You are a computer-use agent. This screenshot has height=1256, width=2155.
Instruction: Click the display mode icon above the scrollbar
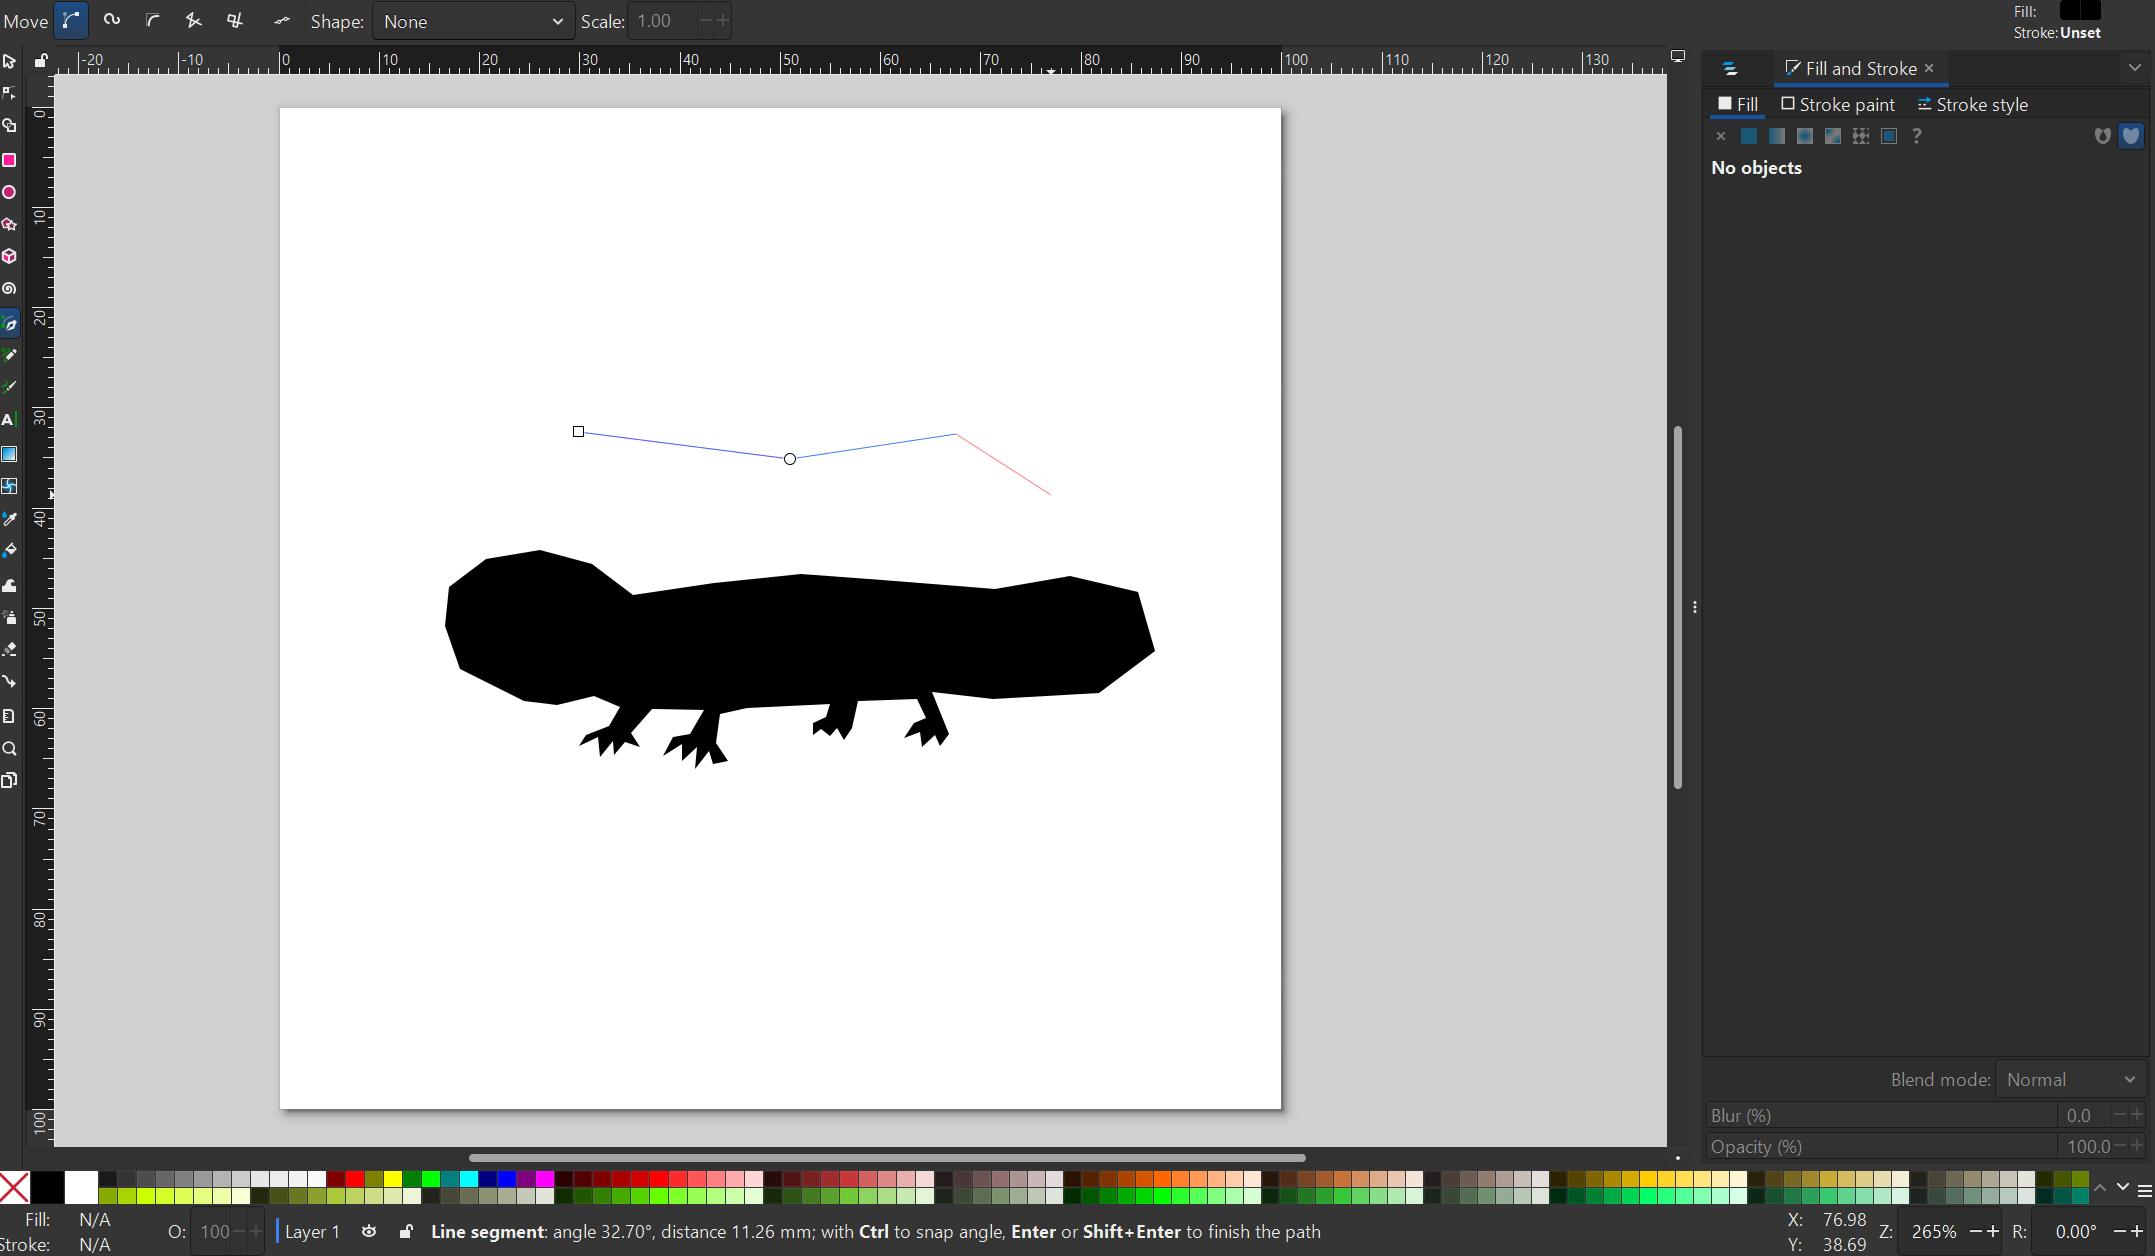(1678, 57)
